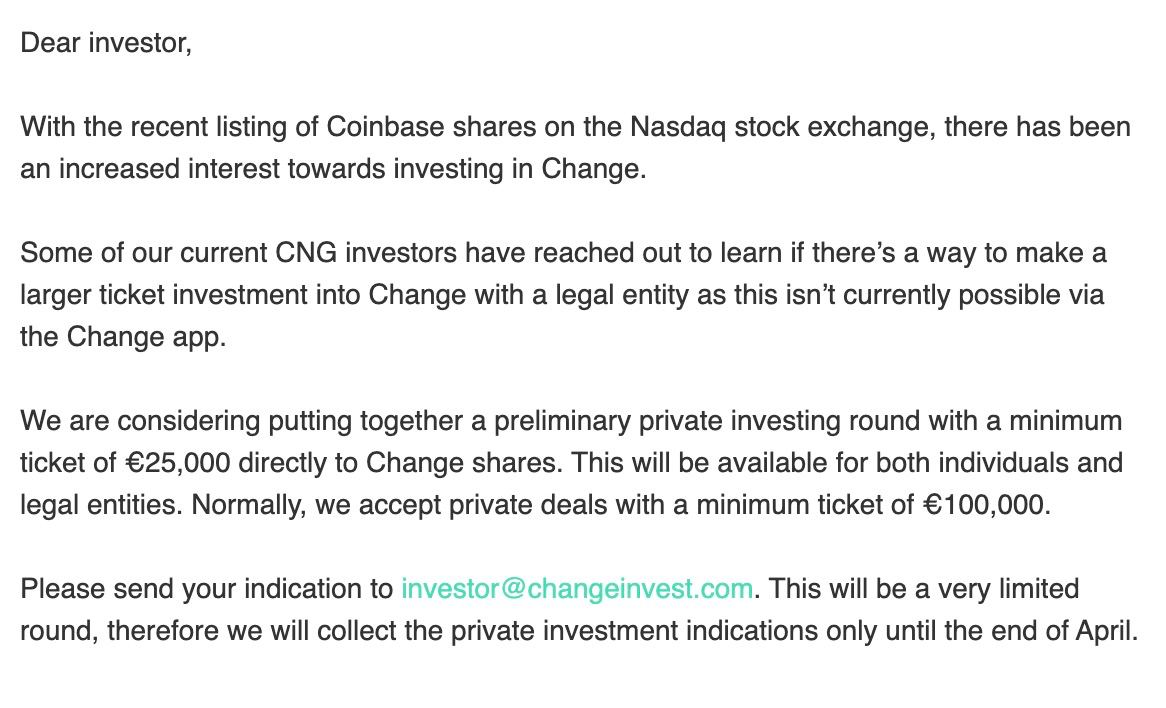Click the "Dear investor," greeting line
This screenshot has height=708, width=1166.
pyautogui.click(x=106, y=44)
